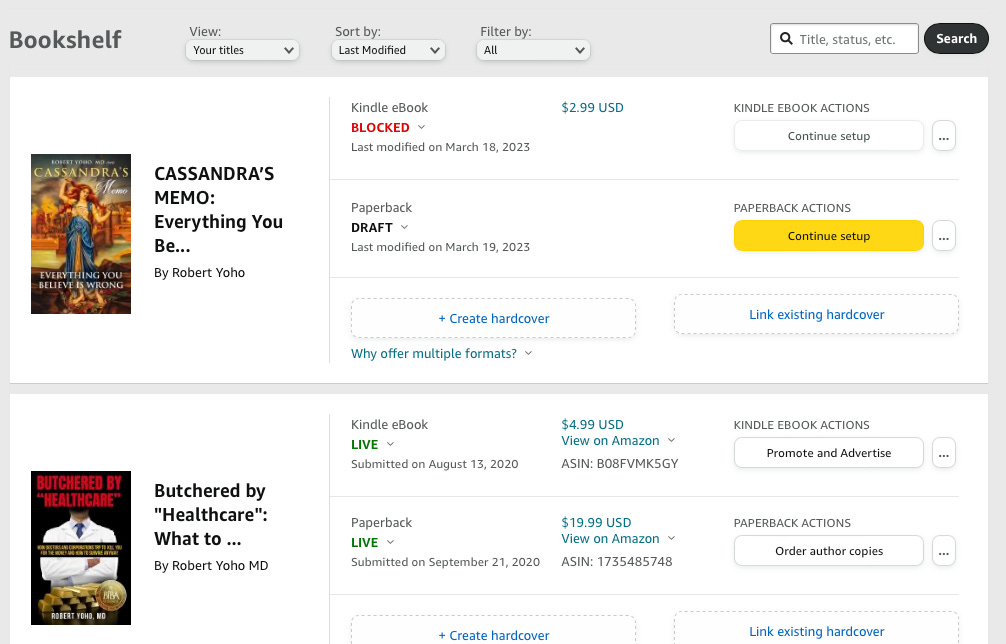Screen dimensions: 1006x644
Task: Open ellipsis menu for Butchered Kindle eBook
Action: pyautogui.click(x=944, y=453)
